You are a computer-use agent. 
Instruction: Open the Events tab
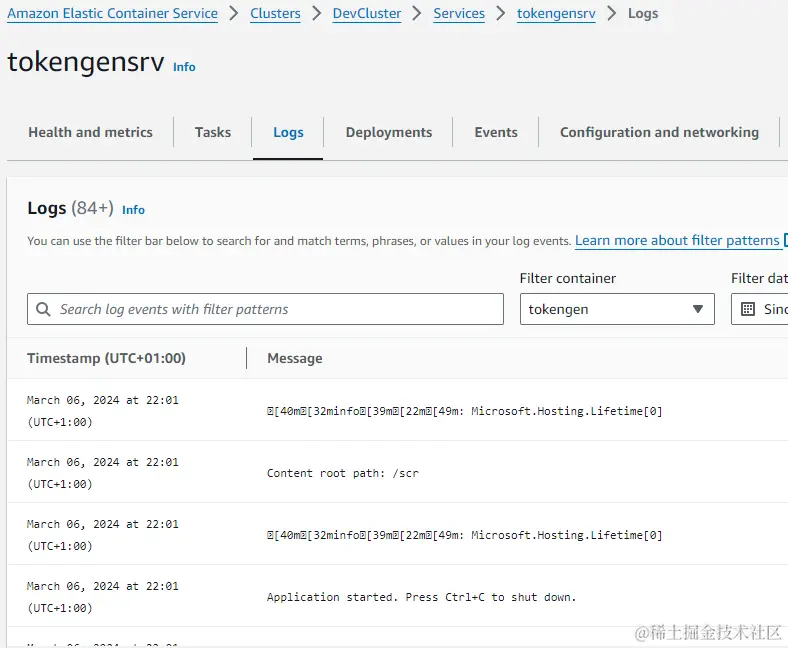496,132
